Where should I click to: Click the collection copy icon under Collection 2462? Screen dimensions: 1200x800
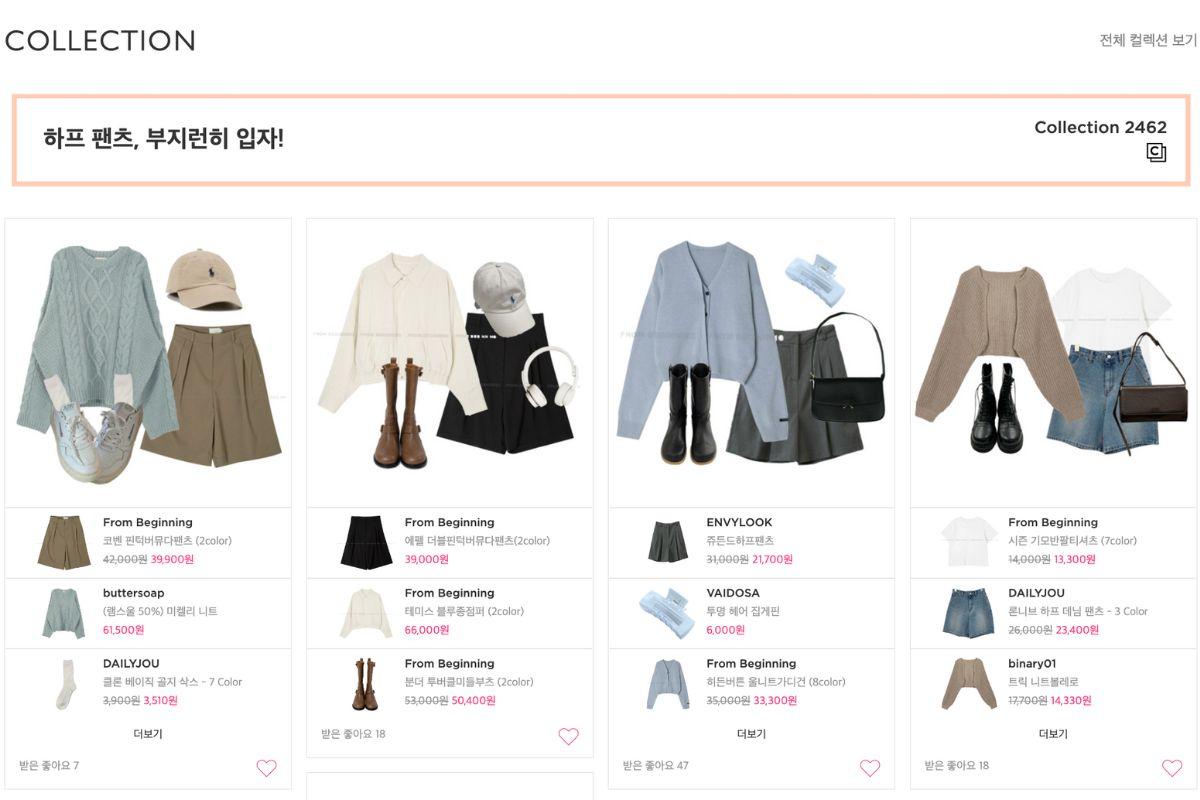pyautogui.click(x=1156, y=153)
